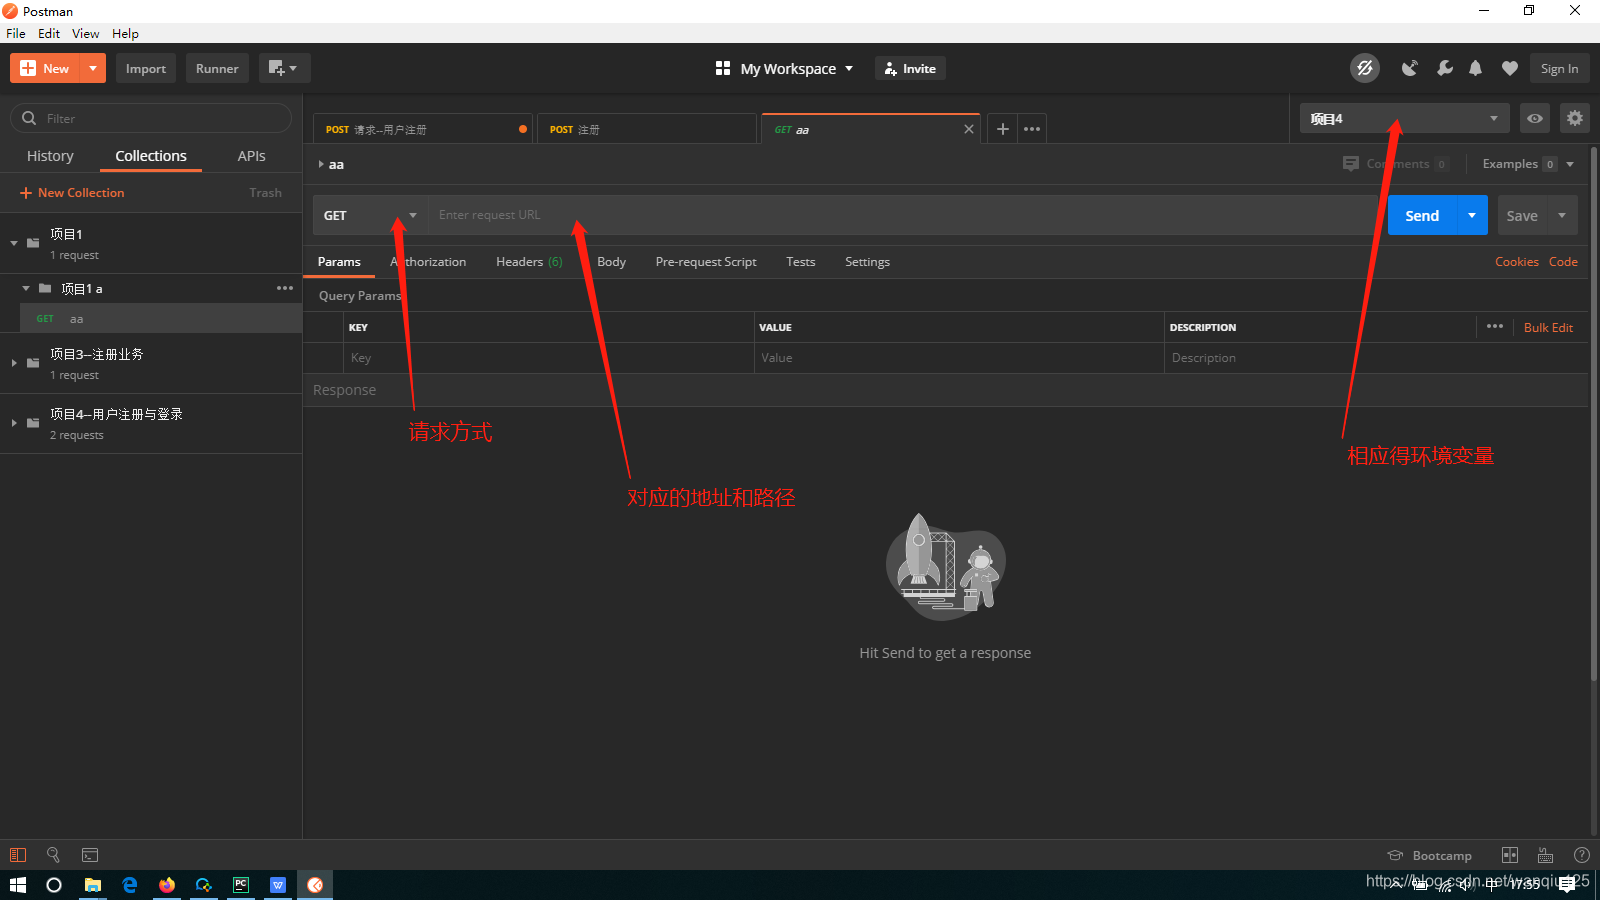This screenshot has width=1600, height=900.
Task: Open the Help menu
Action: click(x=125, y=33)
